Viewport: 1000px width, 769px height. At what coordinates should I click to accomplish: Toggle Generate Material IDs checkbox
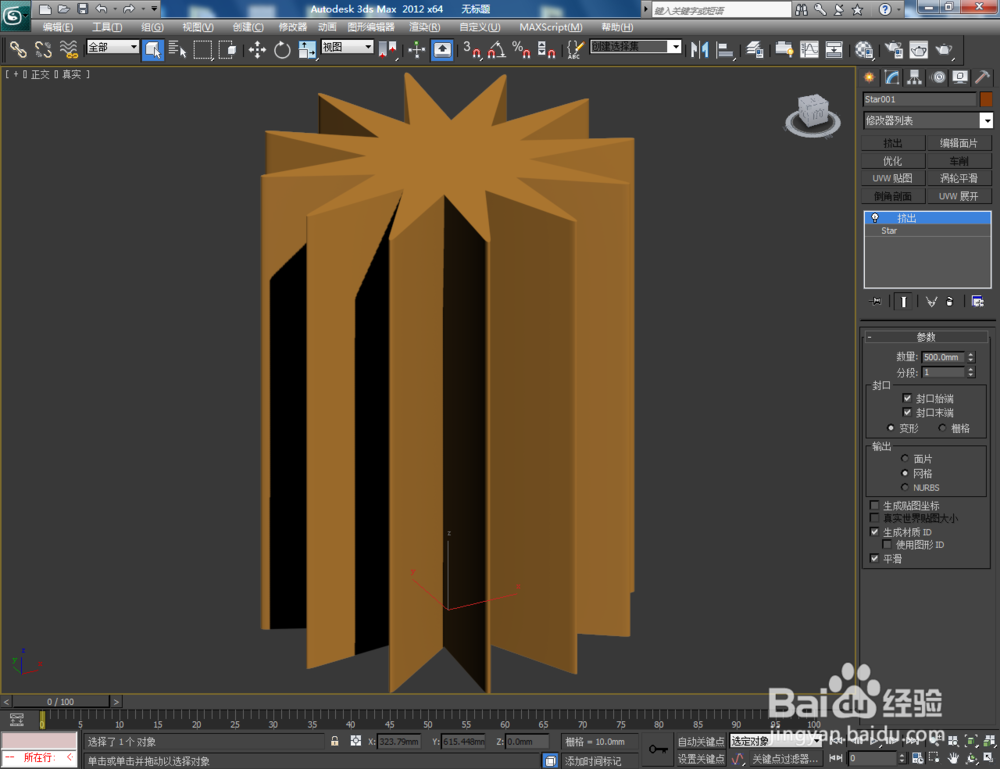coord(874,531)
